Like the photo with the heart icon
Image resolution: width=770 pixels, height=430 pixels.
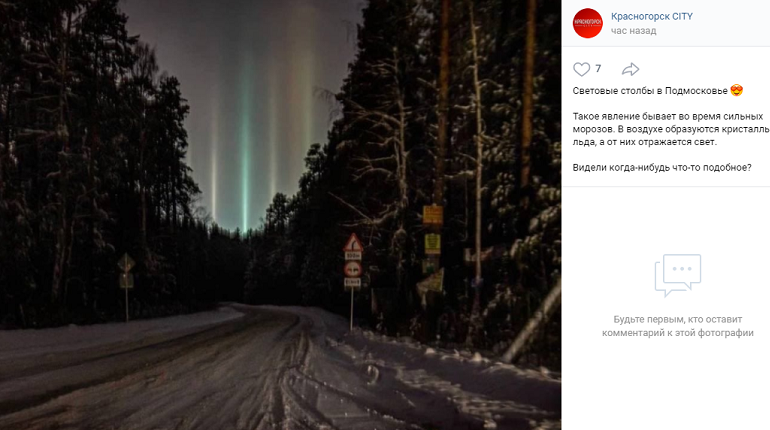click(581, 69)
